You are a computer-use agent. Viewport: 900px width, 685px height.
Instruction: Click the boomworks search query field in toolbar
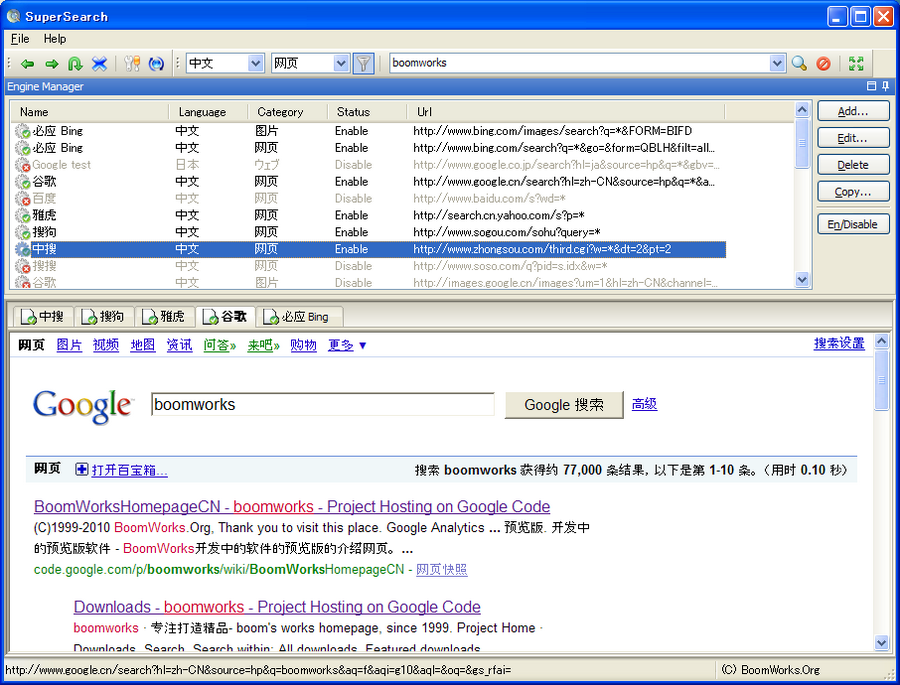579,63
